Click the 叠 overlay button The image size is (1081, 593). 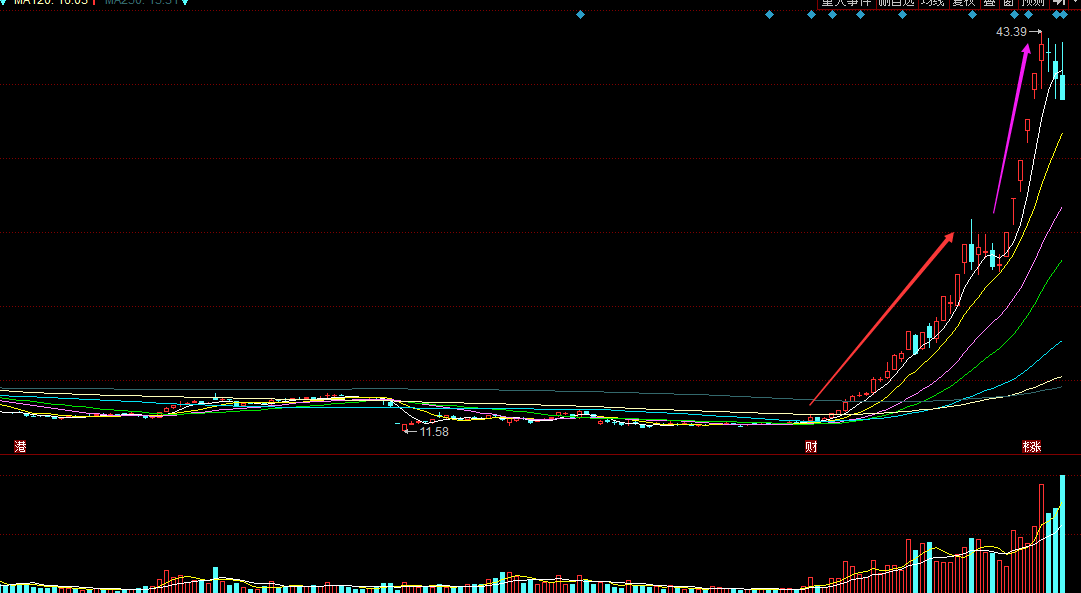(x=989, y=3)
